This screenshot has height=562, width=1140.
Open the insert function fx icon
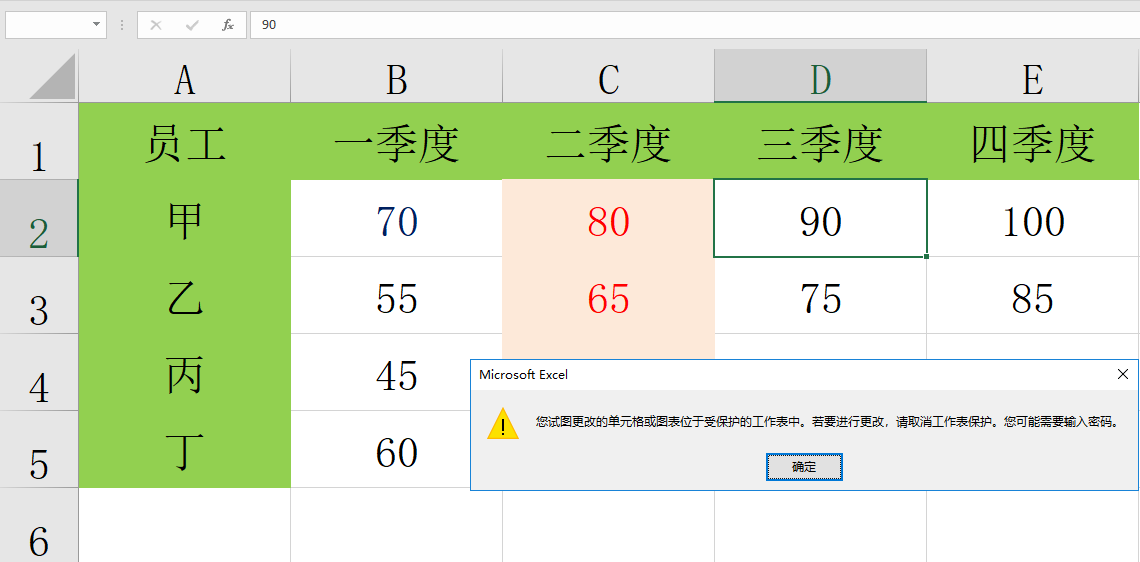(x=228, y=25)
